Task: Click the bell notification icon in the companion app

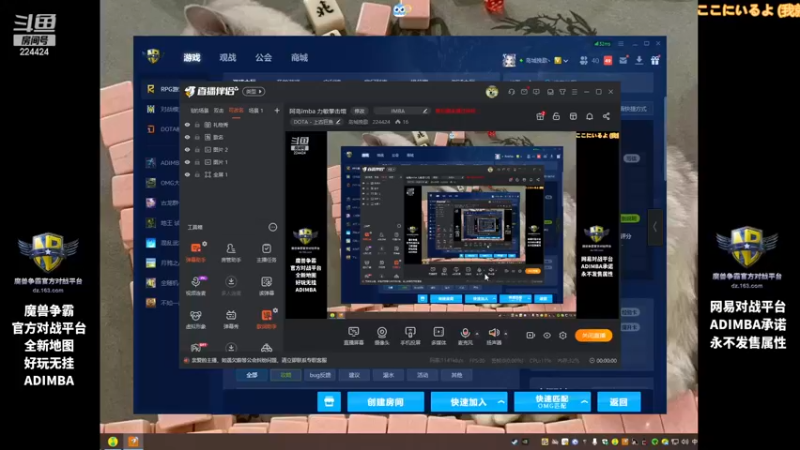Action: click(589, 116)
